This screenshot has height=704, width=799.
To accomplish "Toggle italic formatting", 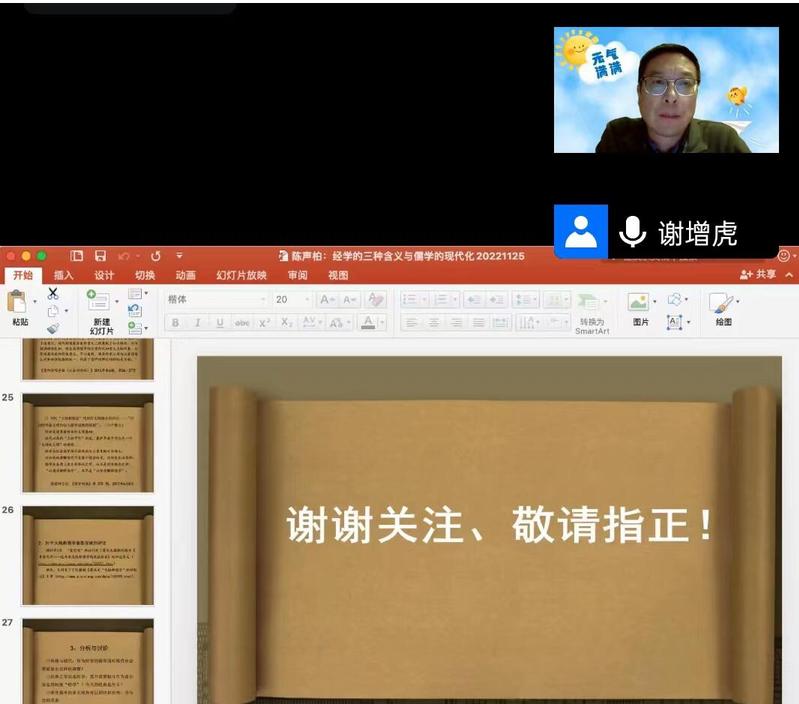I will pos(197,323).
